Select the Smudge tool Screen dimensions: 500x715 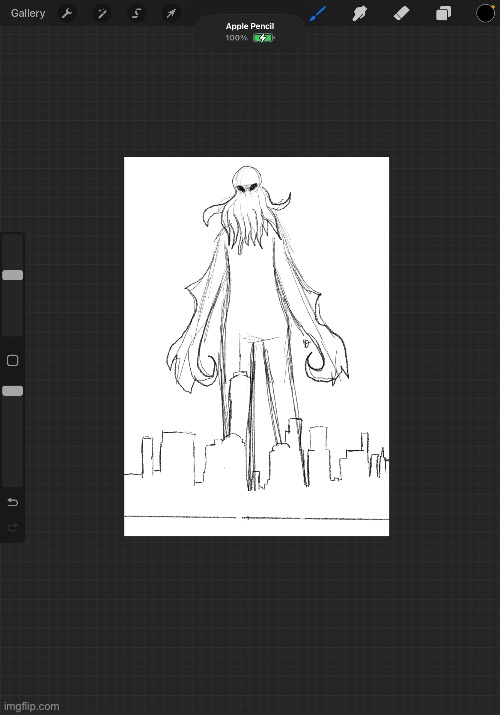click(x=360, y=13)
